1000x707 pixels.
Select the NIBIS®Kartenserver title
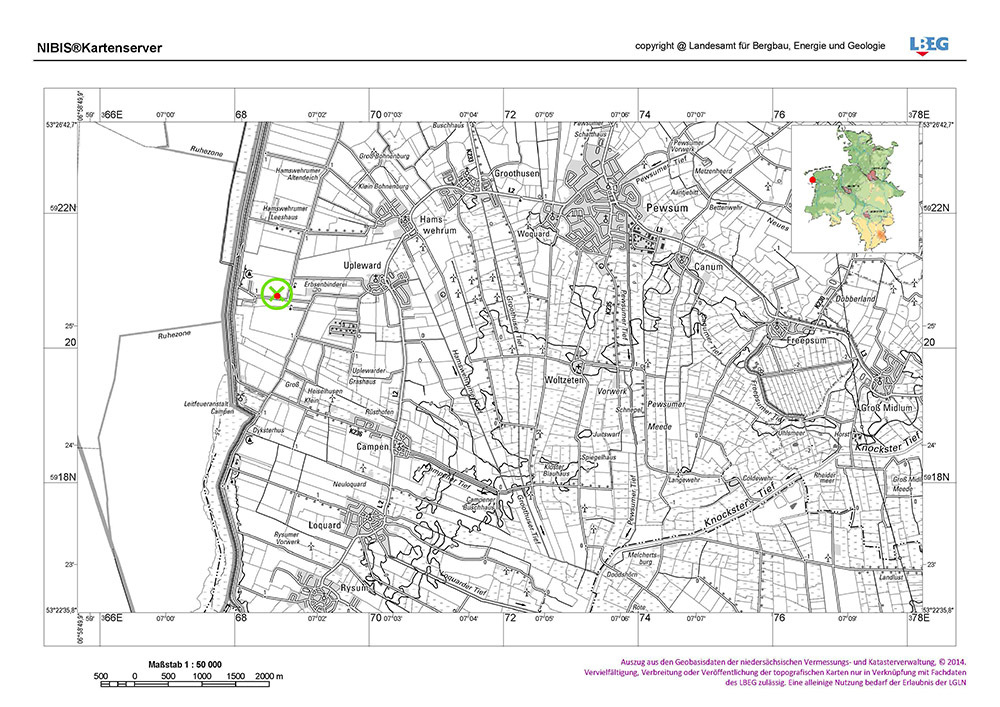(99, 48)
